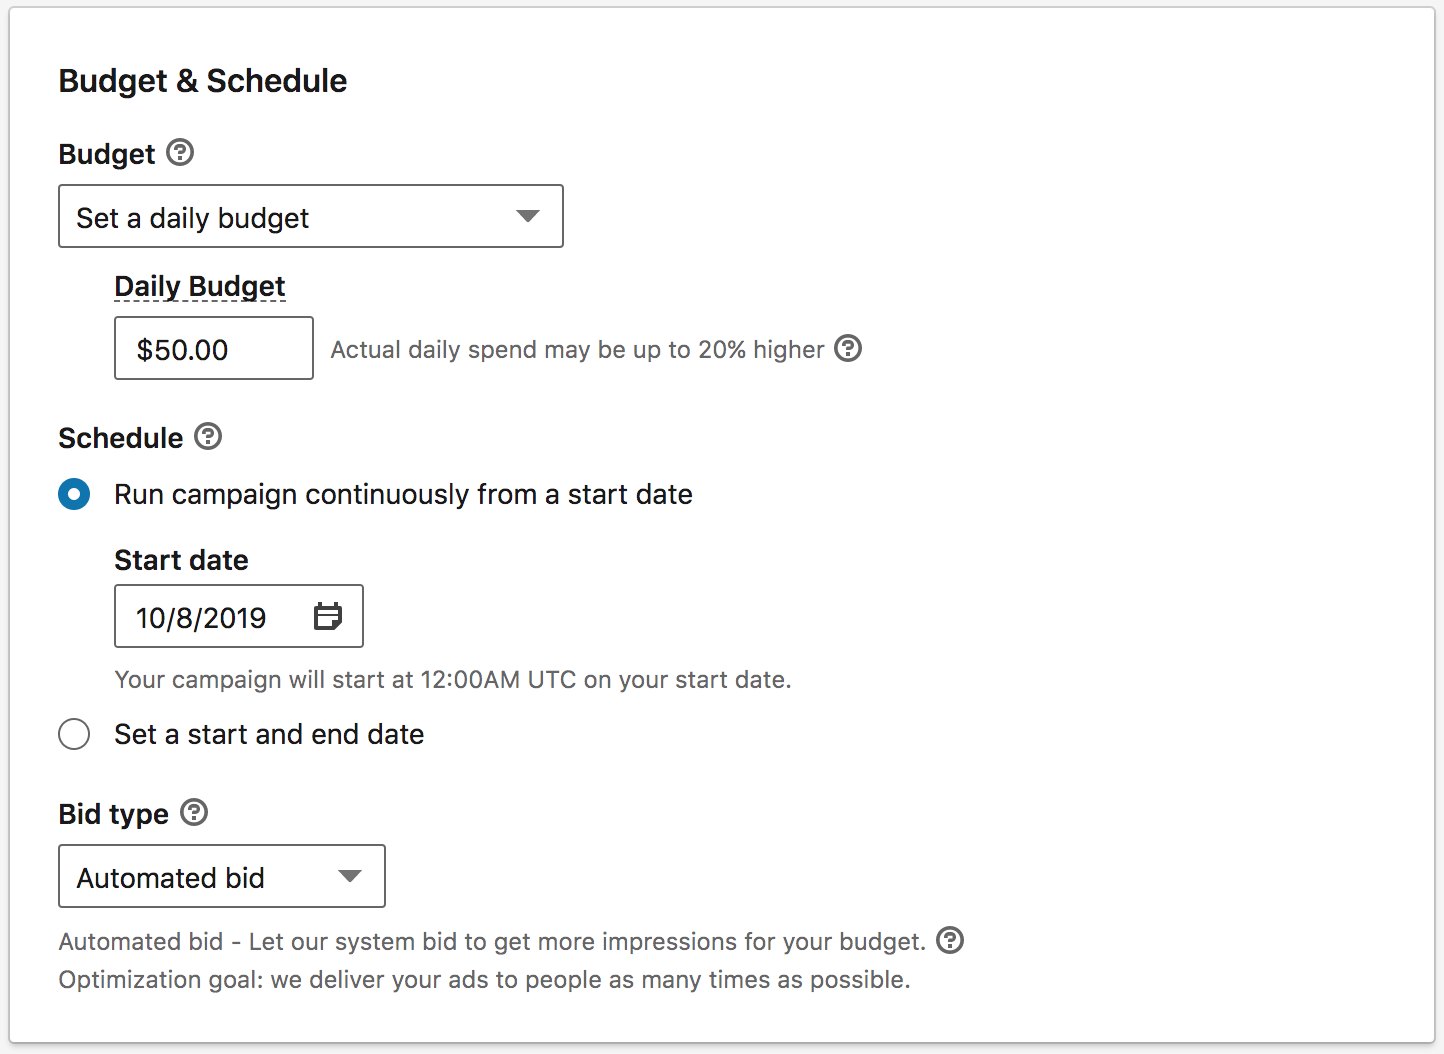Click help icon after Automated bid description

950,940
